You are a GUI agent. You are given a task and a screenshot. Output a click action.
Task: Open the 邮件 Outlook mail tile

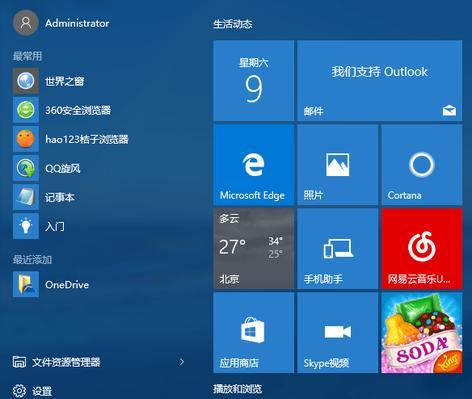tap(380, 80)
